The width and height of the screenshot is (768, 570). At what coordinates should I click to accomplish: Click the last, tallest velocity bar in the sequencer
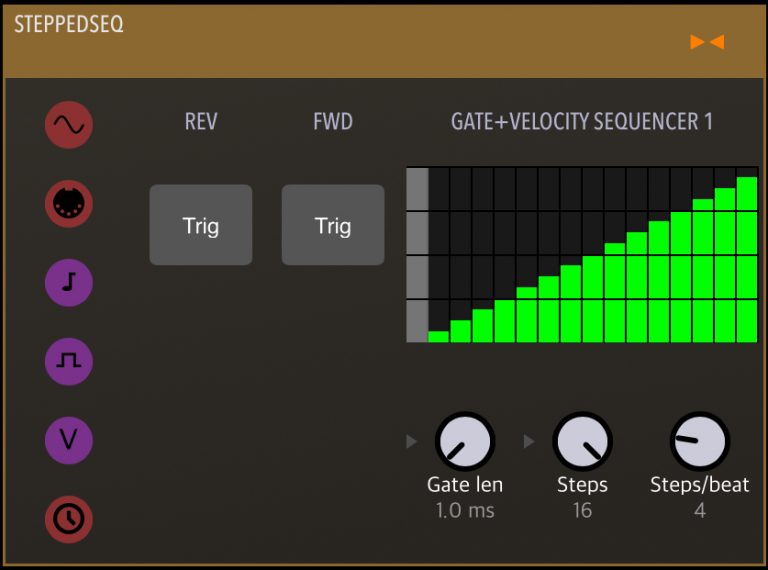point(747,260)
